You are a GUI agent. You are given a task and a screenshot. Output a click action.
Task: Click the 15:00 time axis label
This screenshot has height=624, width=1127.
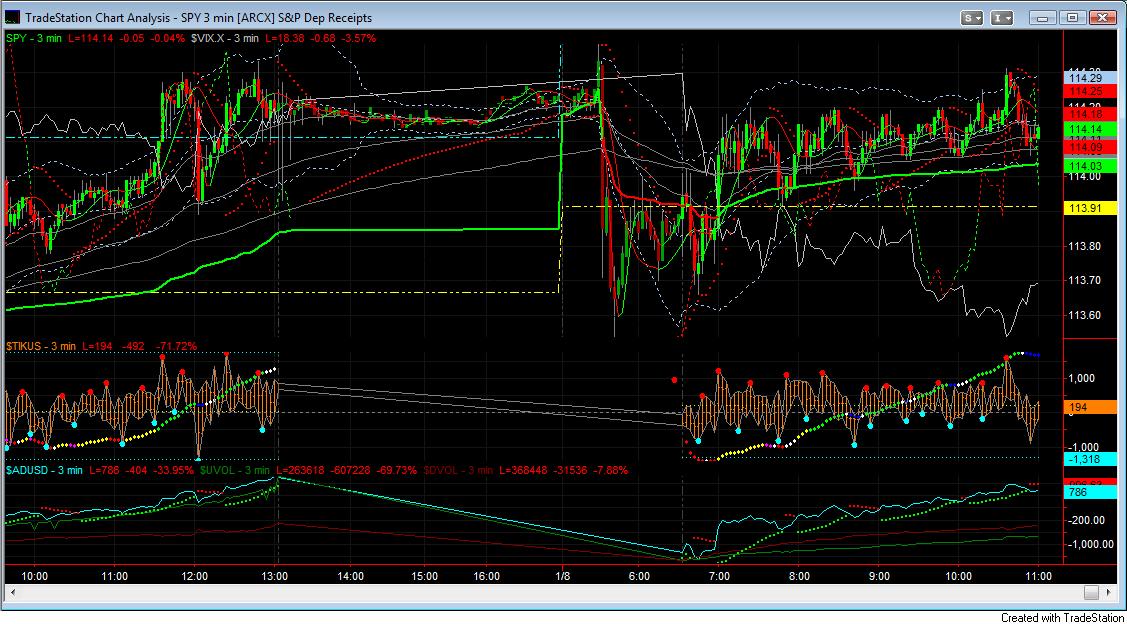coord(424,576)
